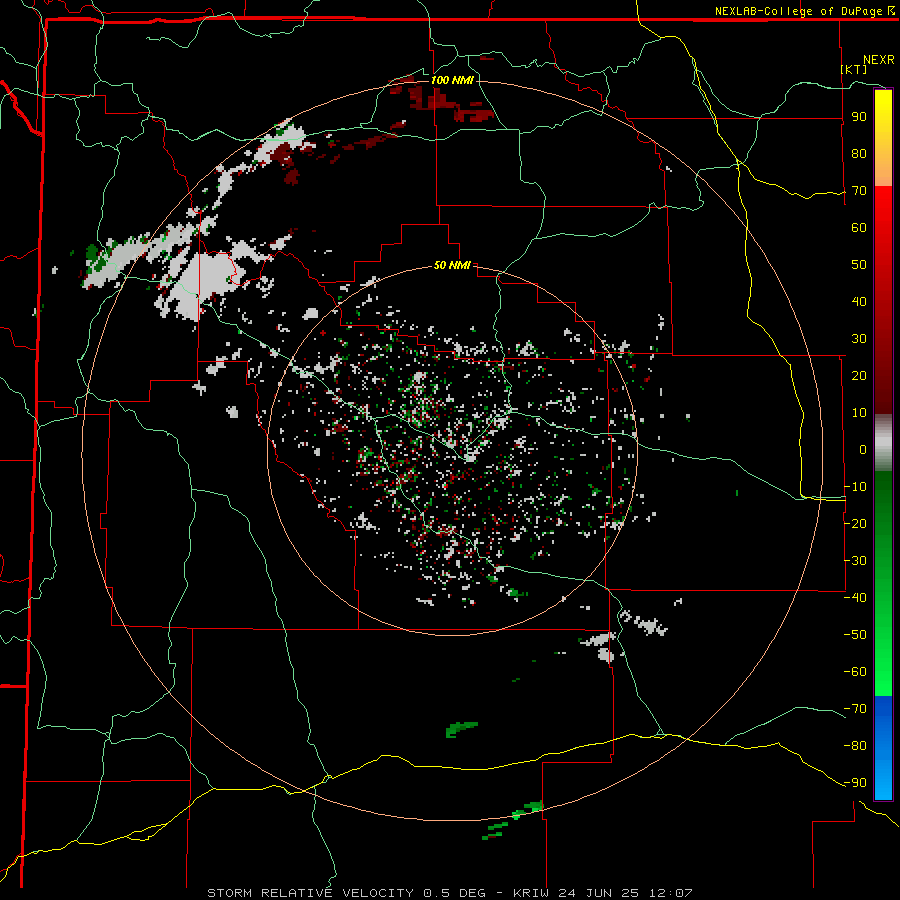
Task: Click the -80 value on velocity scale
Action: coord(855,746)
